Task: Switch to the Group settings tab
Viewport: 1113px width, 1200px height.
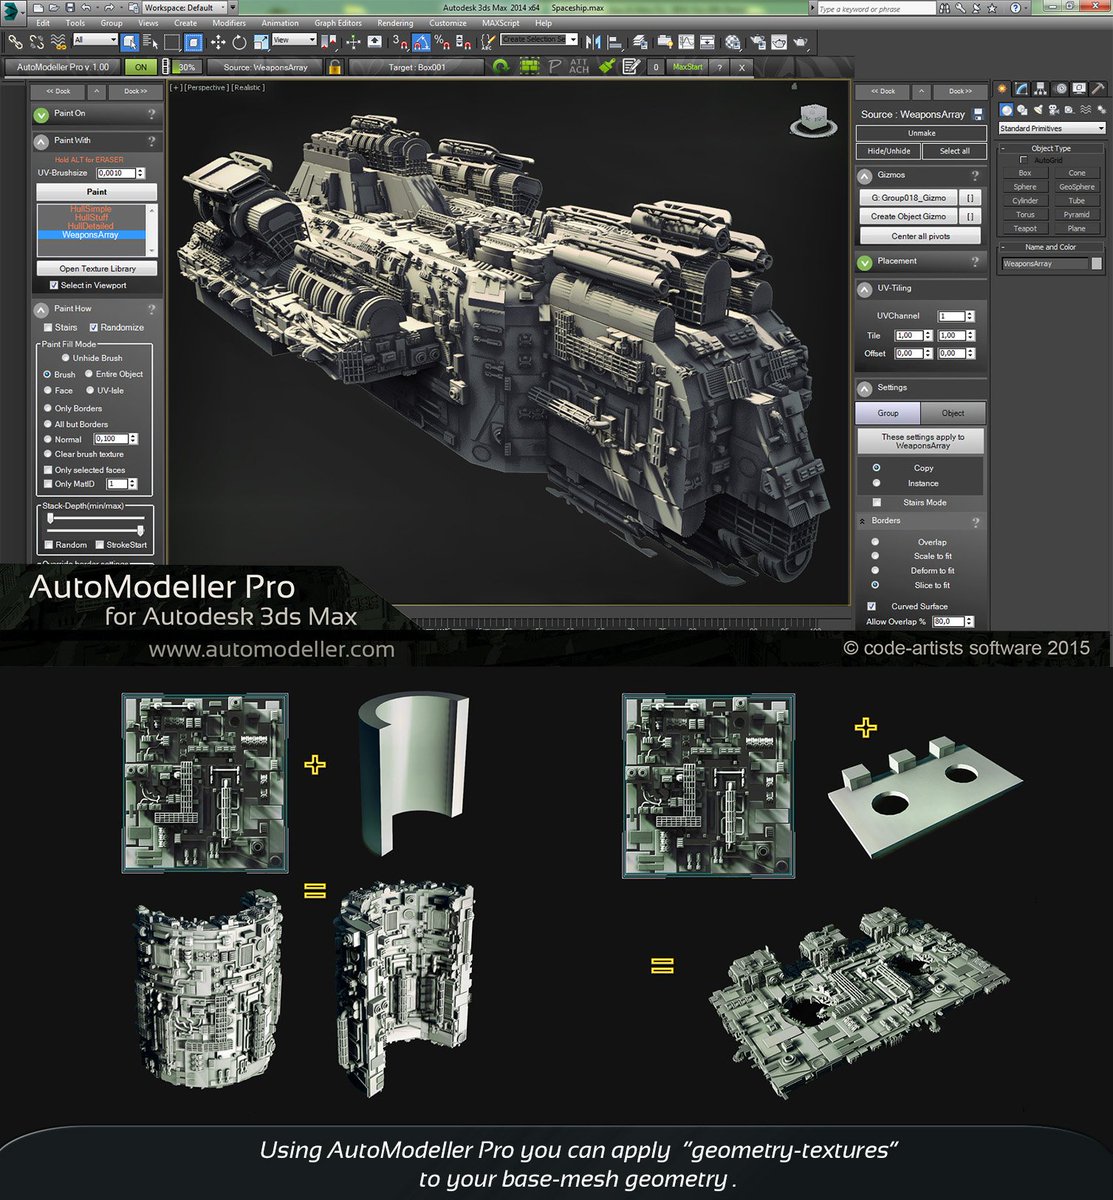Action: coord(888,413)
